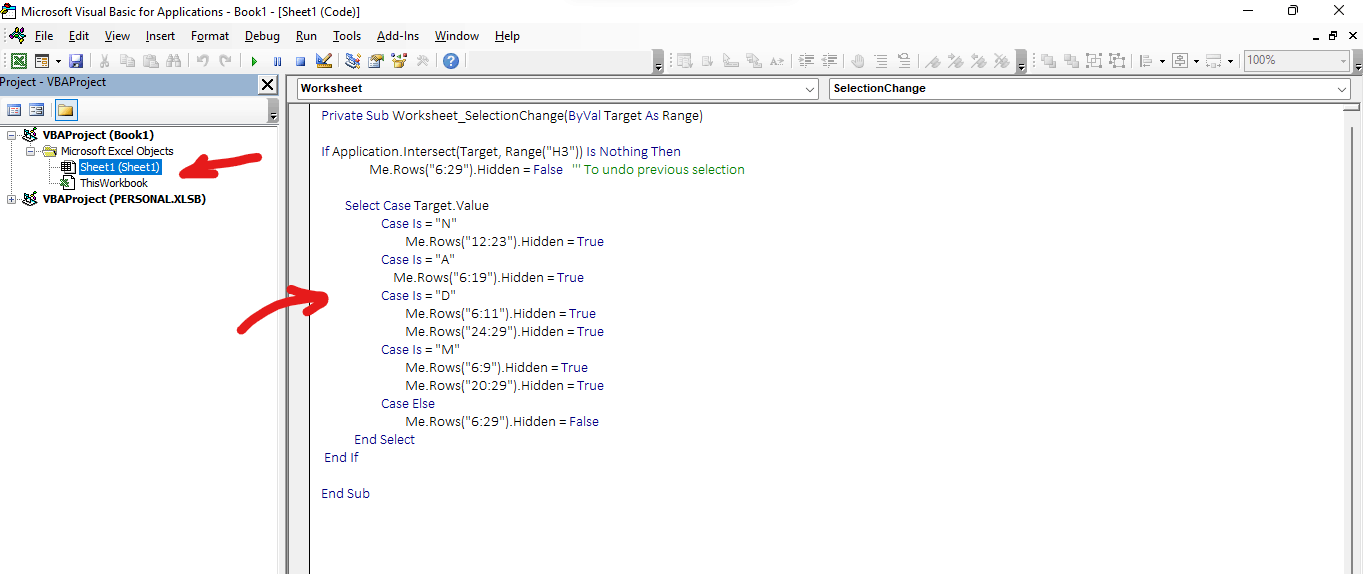Image resolution: width=1363 pixels, height=574 pixels.
Task: Open the File menu
Action: click(x=44, y=36)
